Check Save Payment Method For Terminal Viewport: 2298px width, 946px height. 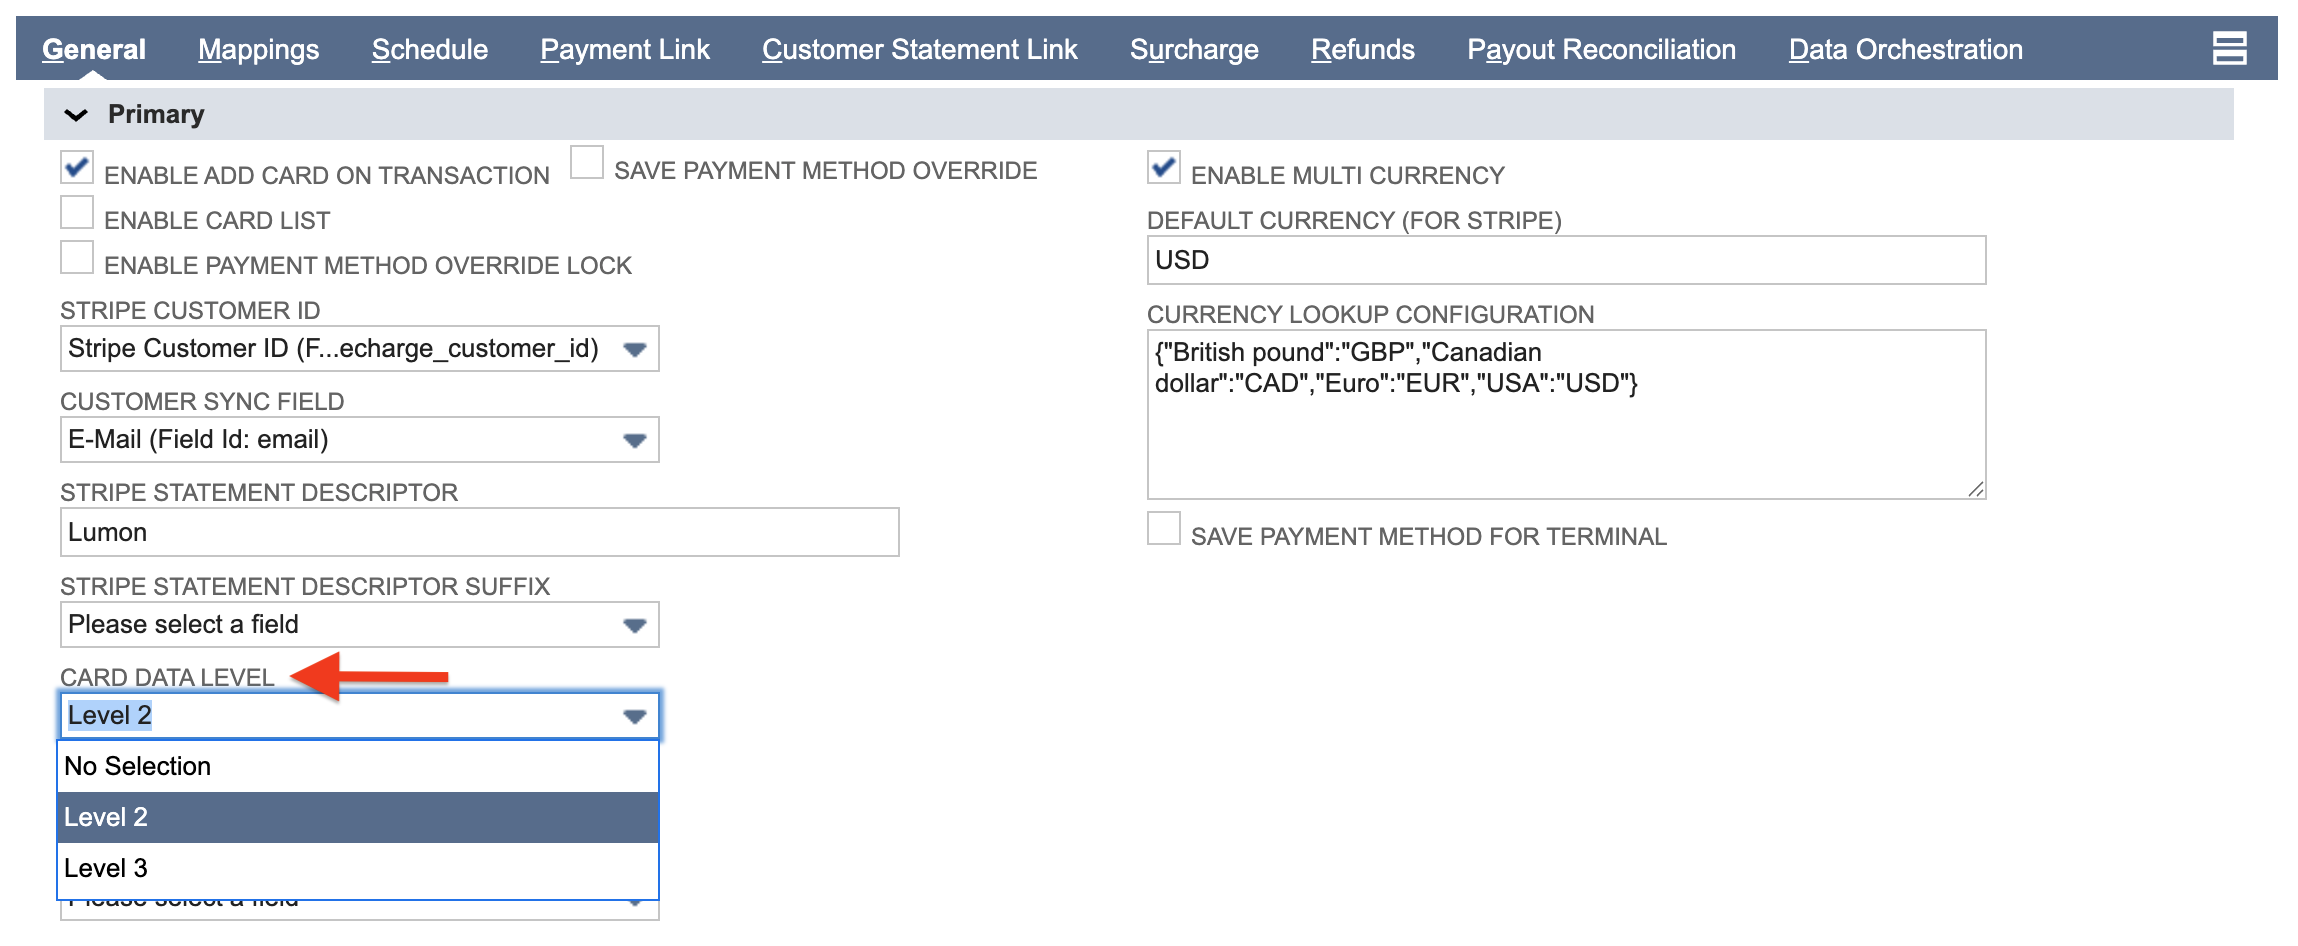pos(1164,529)
